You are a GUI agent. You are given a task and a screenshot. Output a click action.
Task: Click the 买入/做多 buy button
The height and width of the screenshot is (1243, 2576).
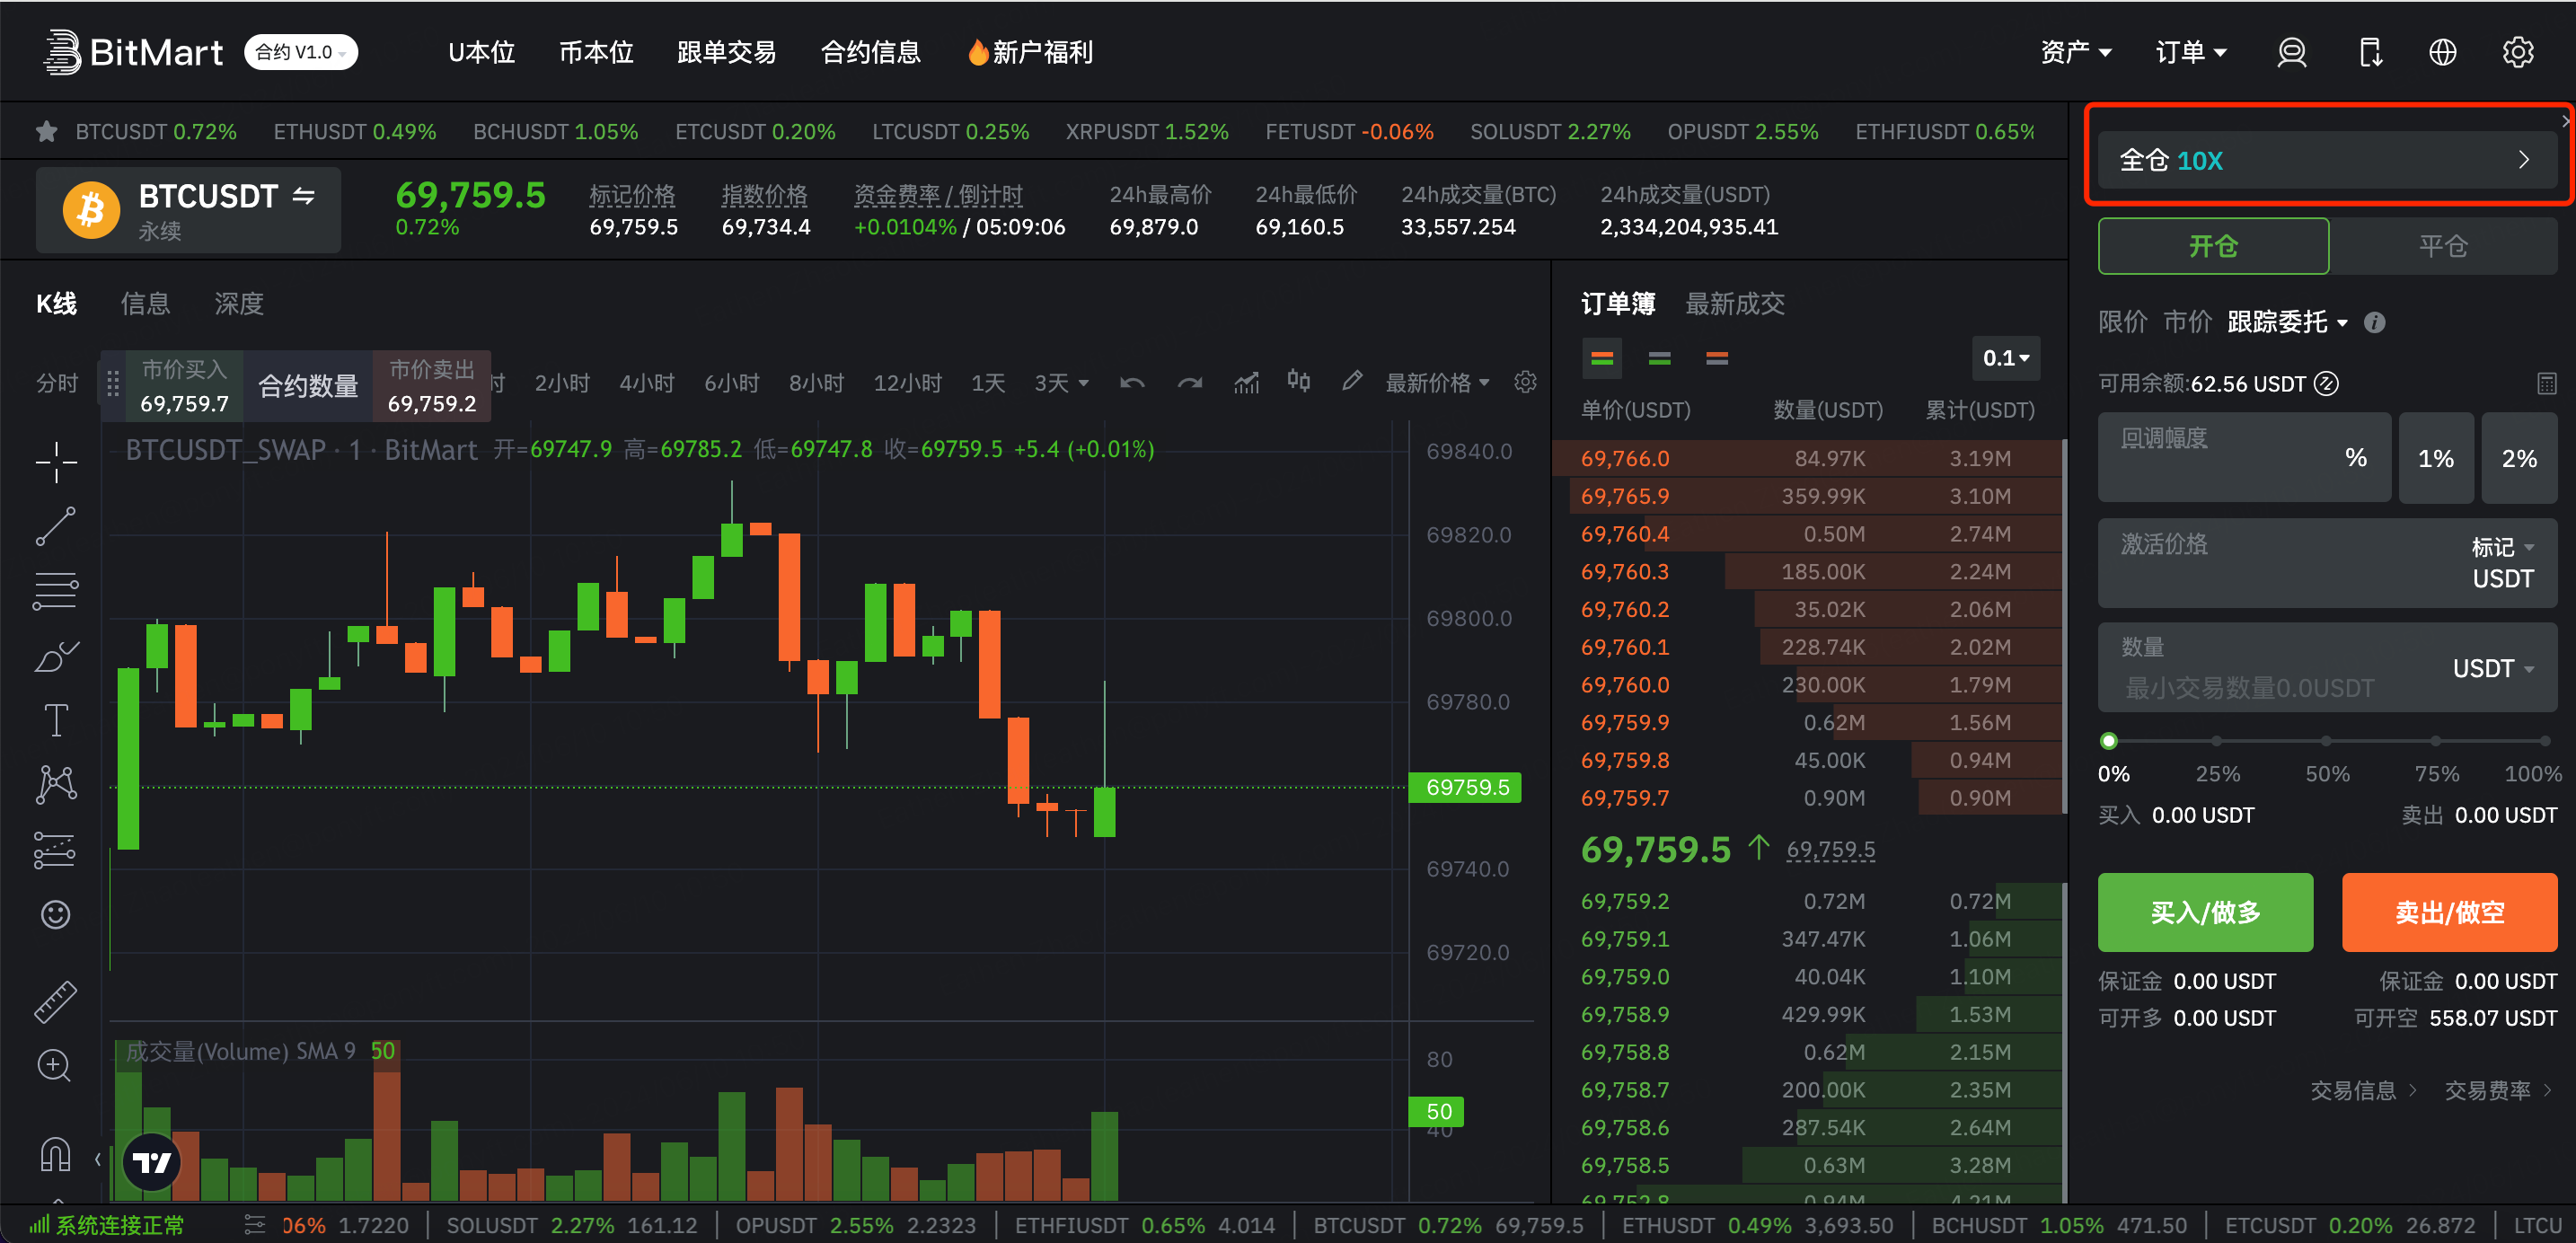pos(2204,912)
